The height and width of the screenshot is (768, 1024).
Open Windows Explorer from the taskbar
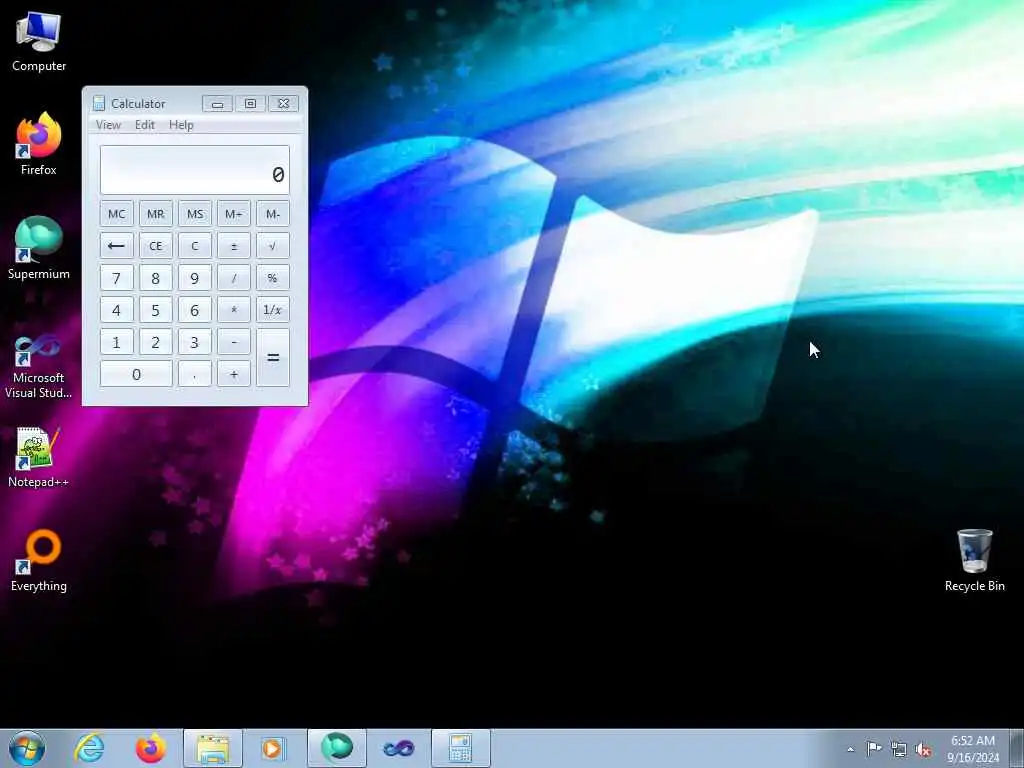(212, 748)
